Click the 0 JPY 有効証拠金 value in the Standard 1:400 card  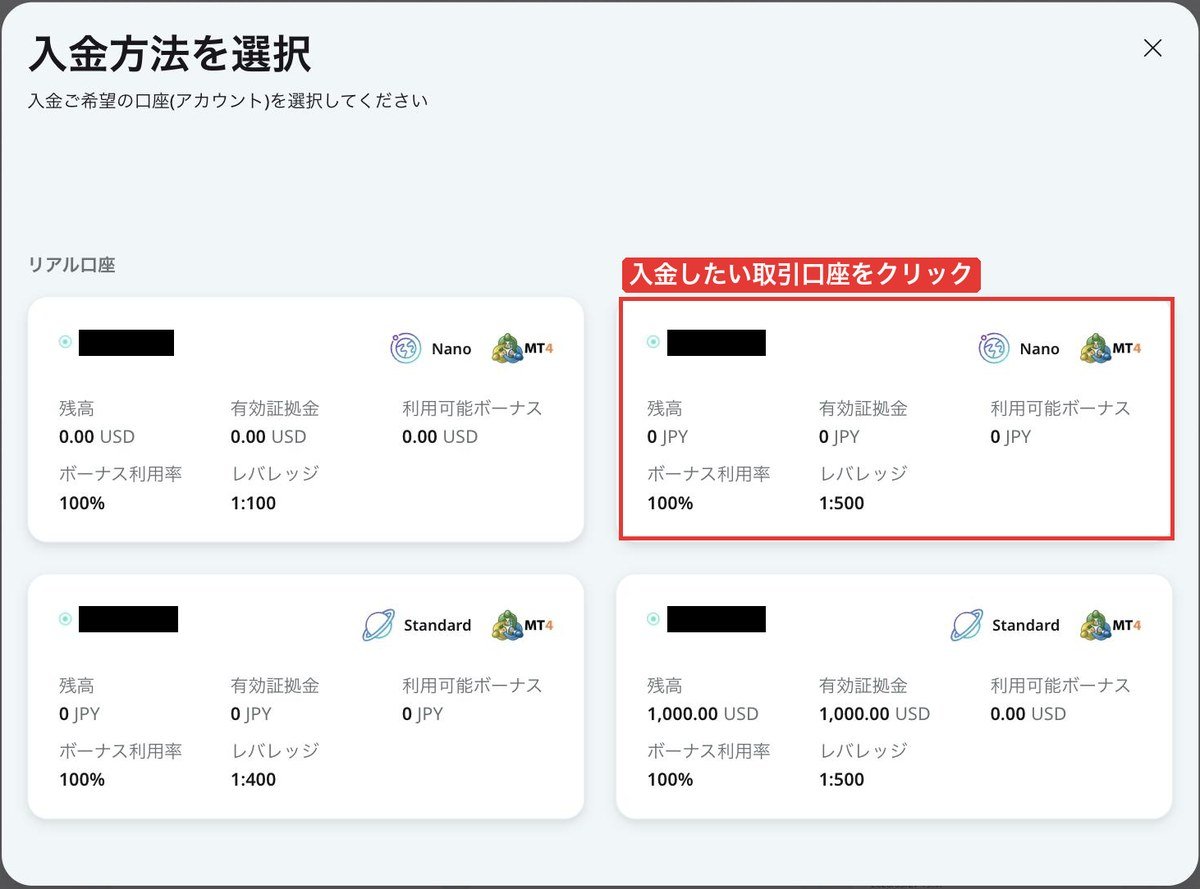click(x=251, y=714)
